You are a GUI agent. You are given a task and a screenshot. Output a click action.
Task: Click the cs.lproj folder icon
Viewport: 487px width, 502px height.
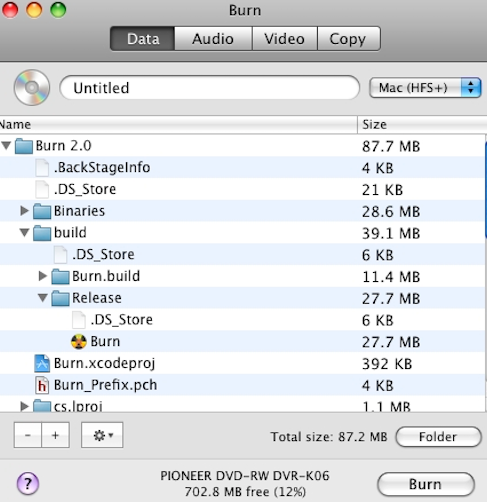[42, 406]
